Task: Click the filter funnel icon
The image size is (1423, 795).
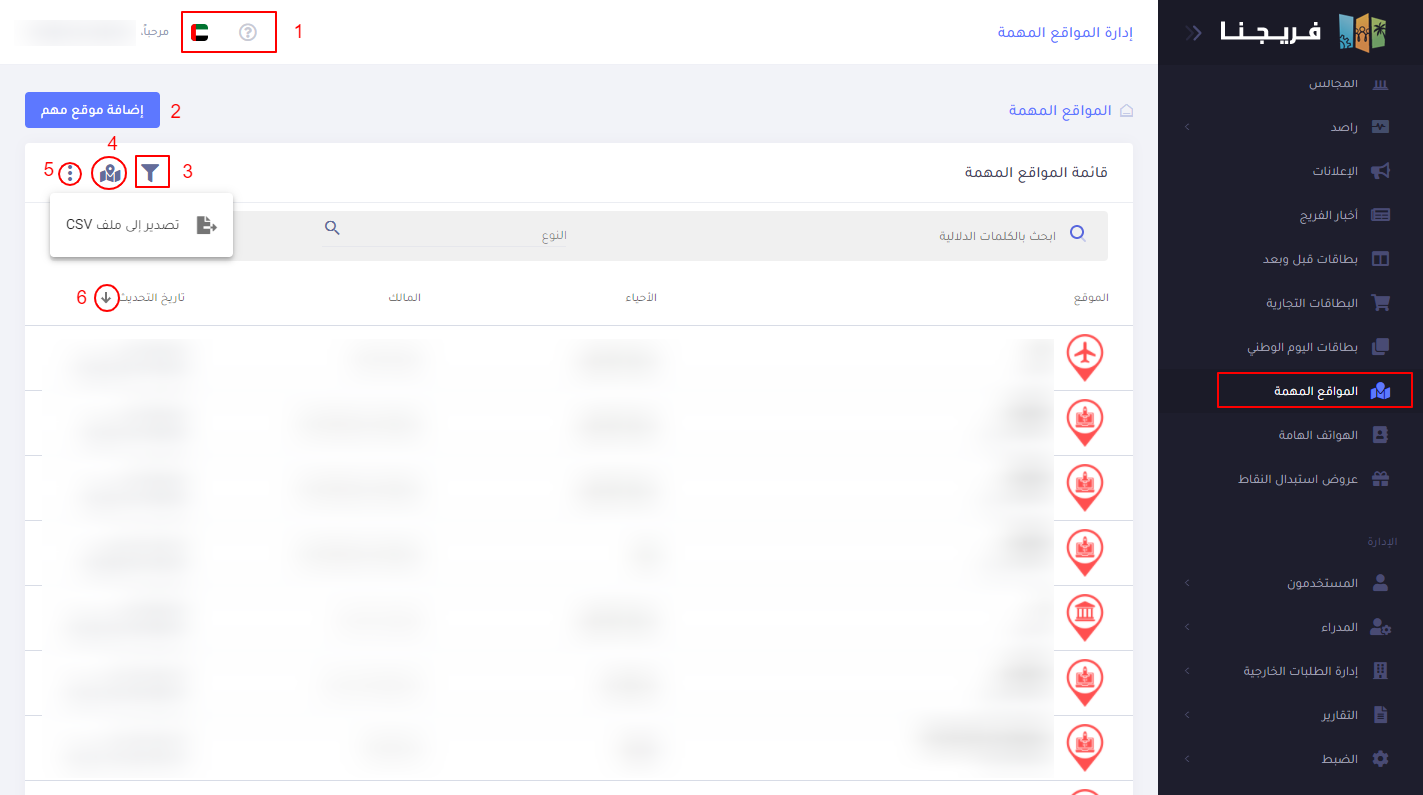Action: (151, 173)
